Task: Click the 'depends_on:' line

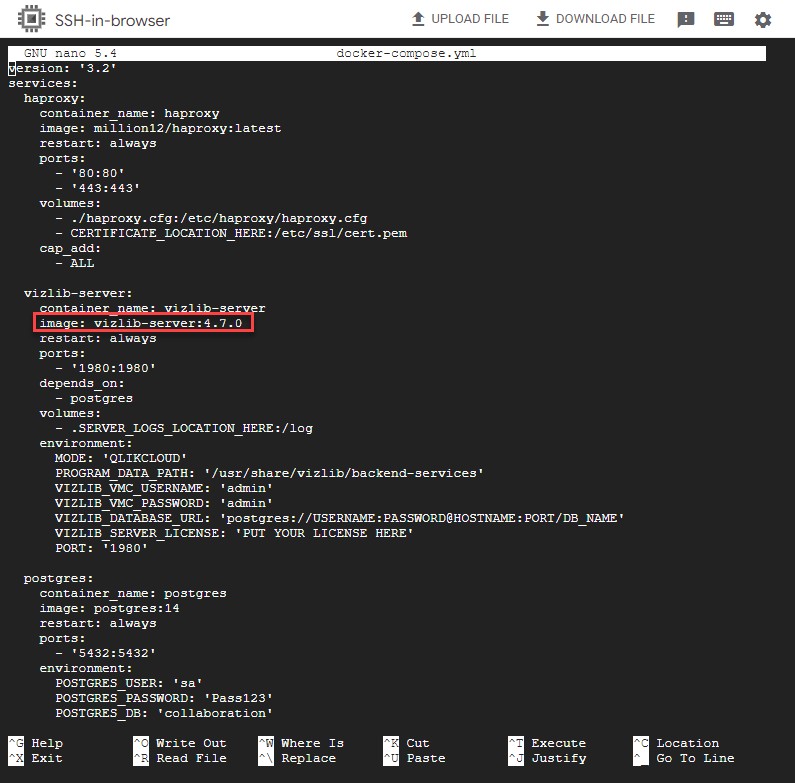Action: [82, 383]
